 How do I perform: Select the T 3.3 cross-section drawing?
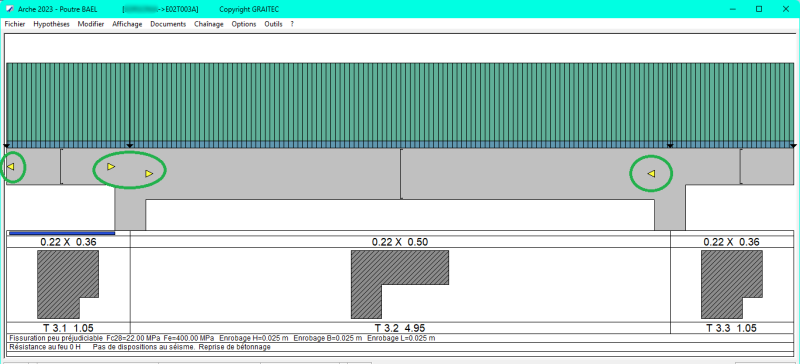pyautogui.click(x=732, y=284)
